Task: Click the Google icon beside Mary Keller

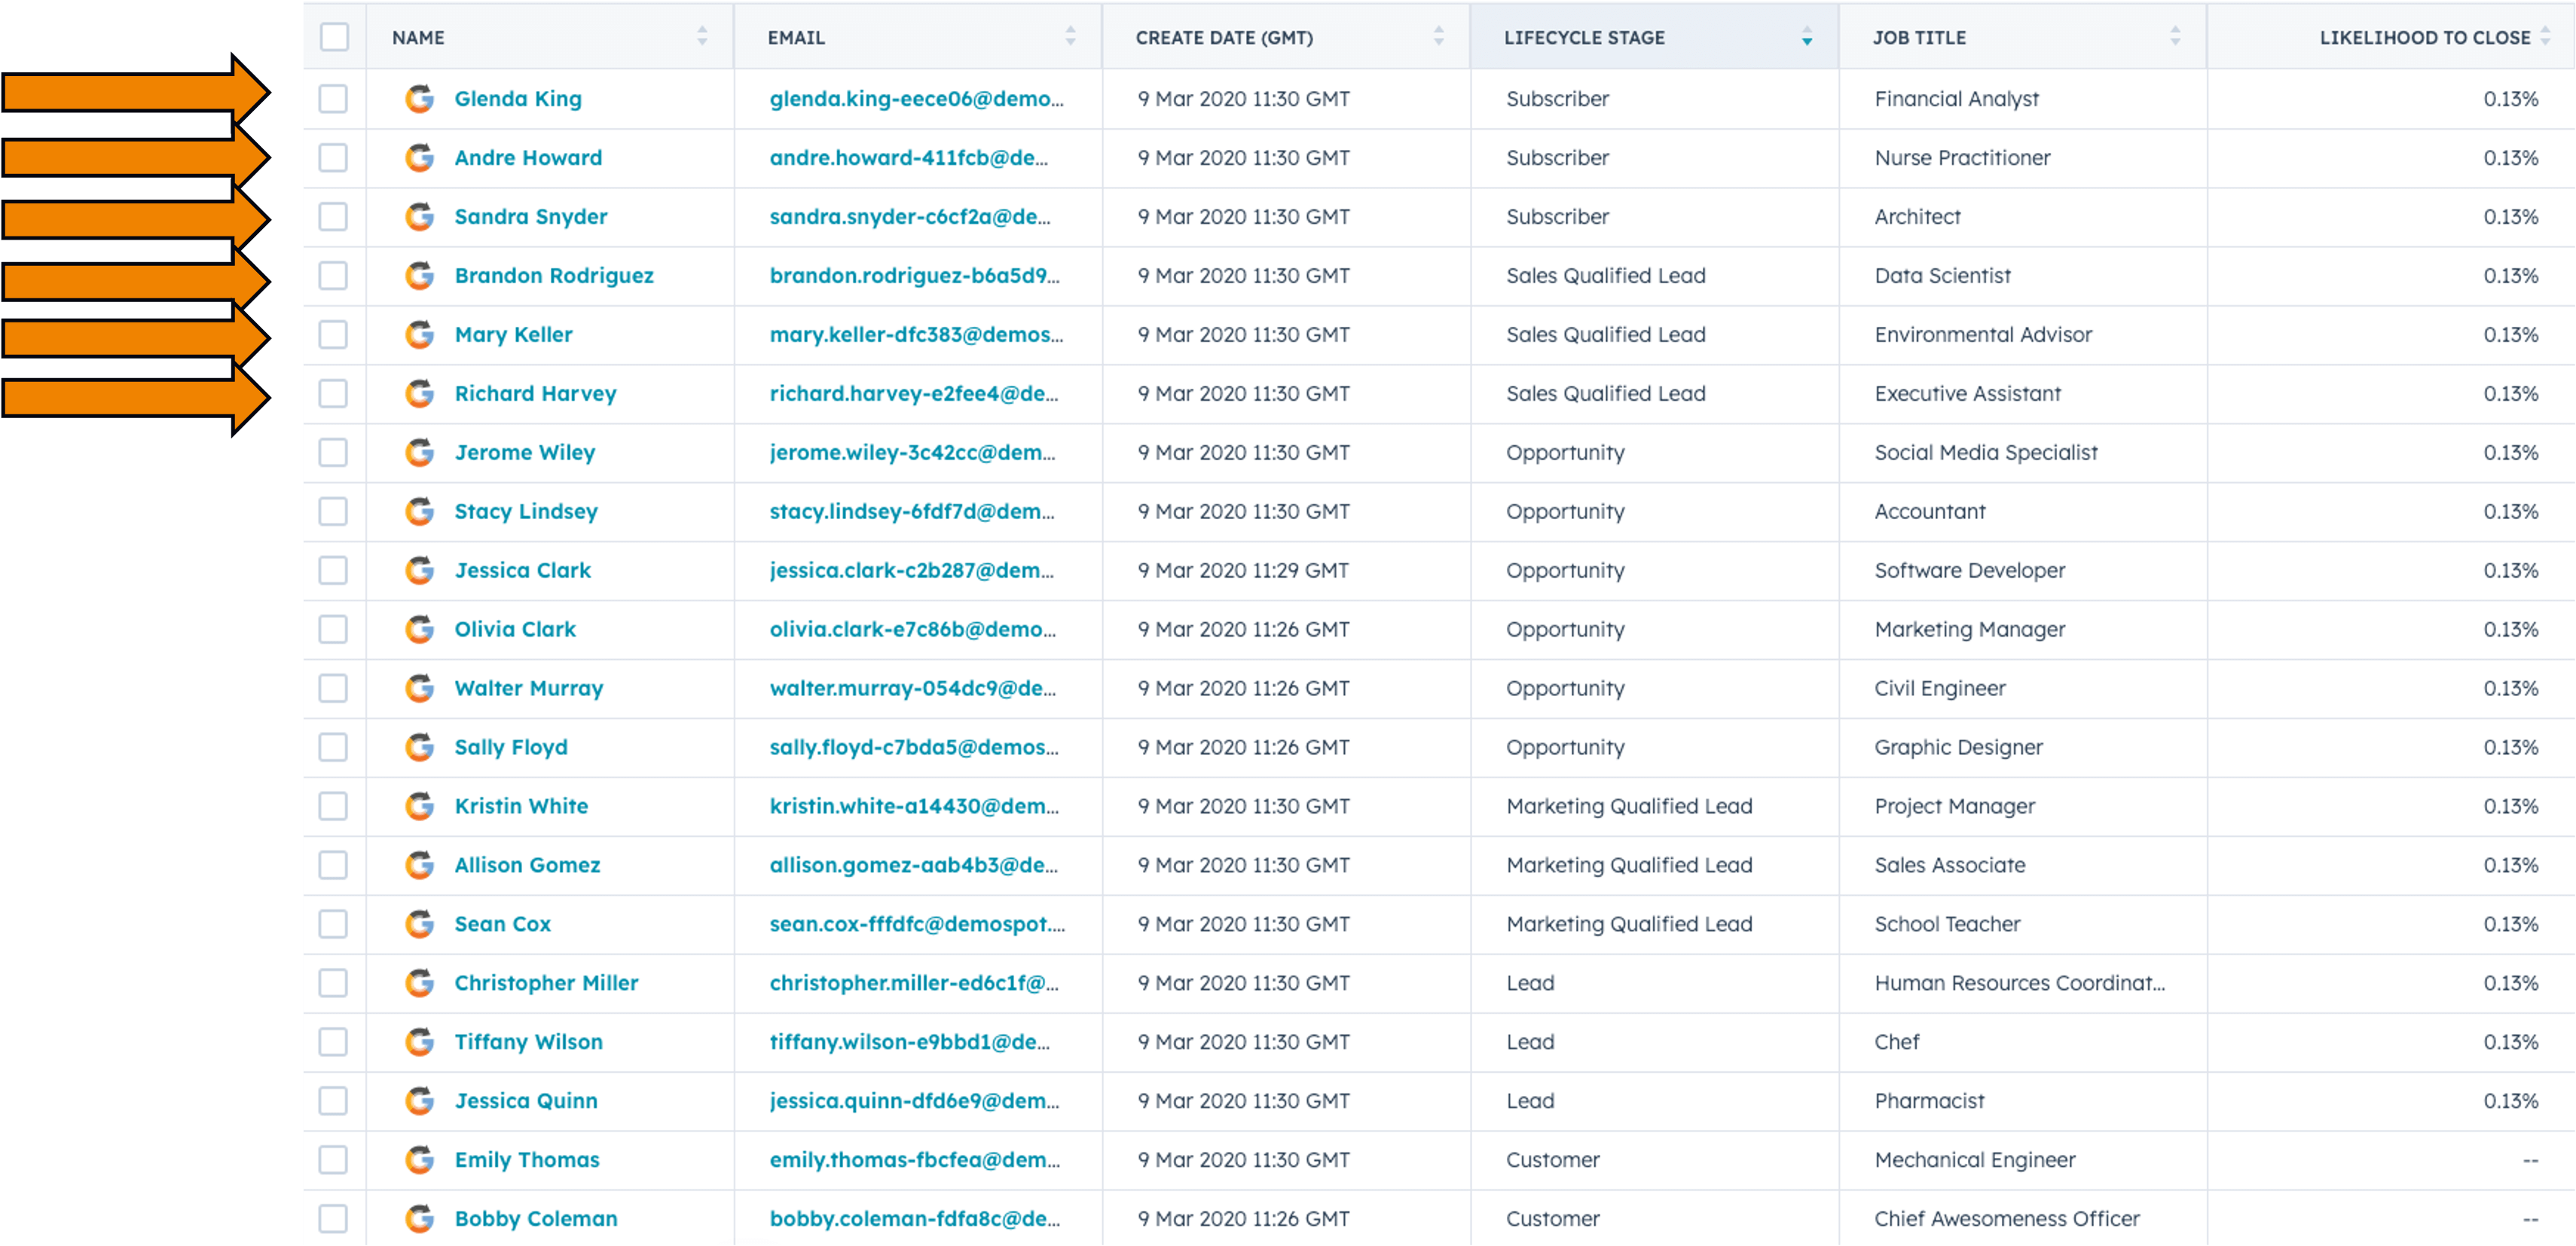Action: tap(419, 334)
